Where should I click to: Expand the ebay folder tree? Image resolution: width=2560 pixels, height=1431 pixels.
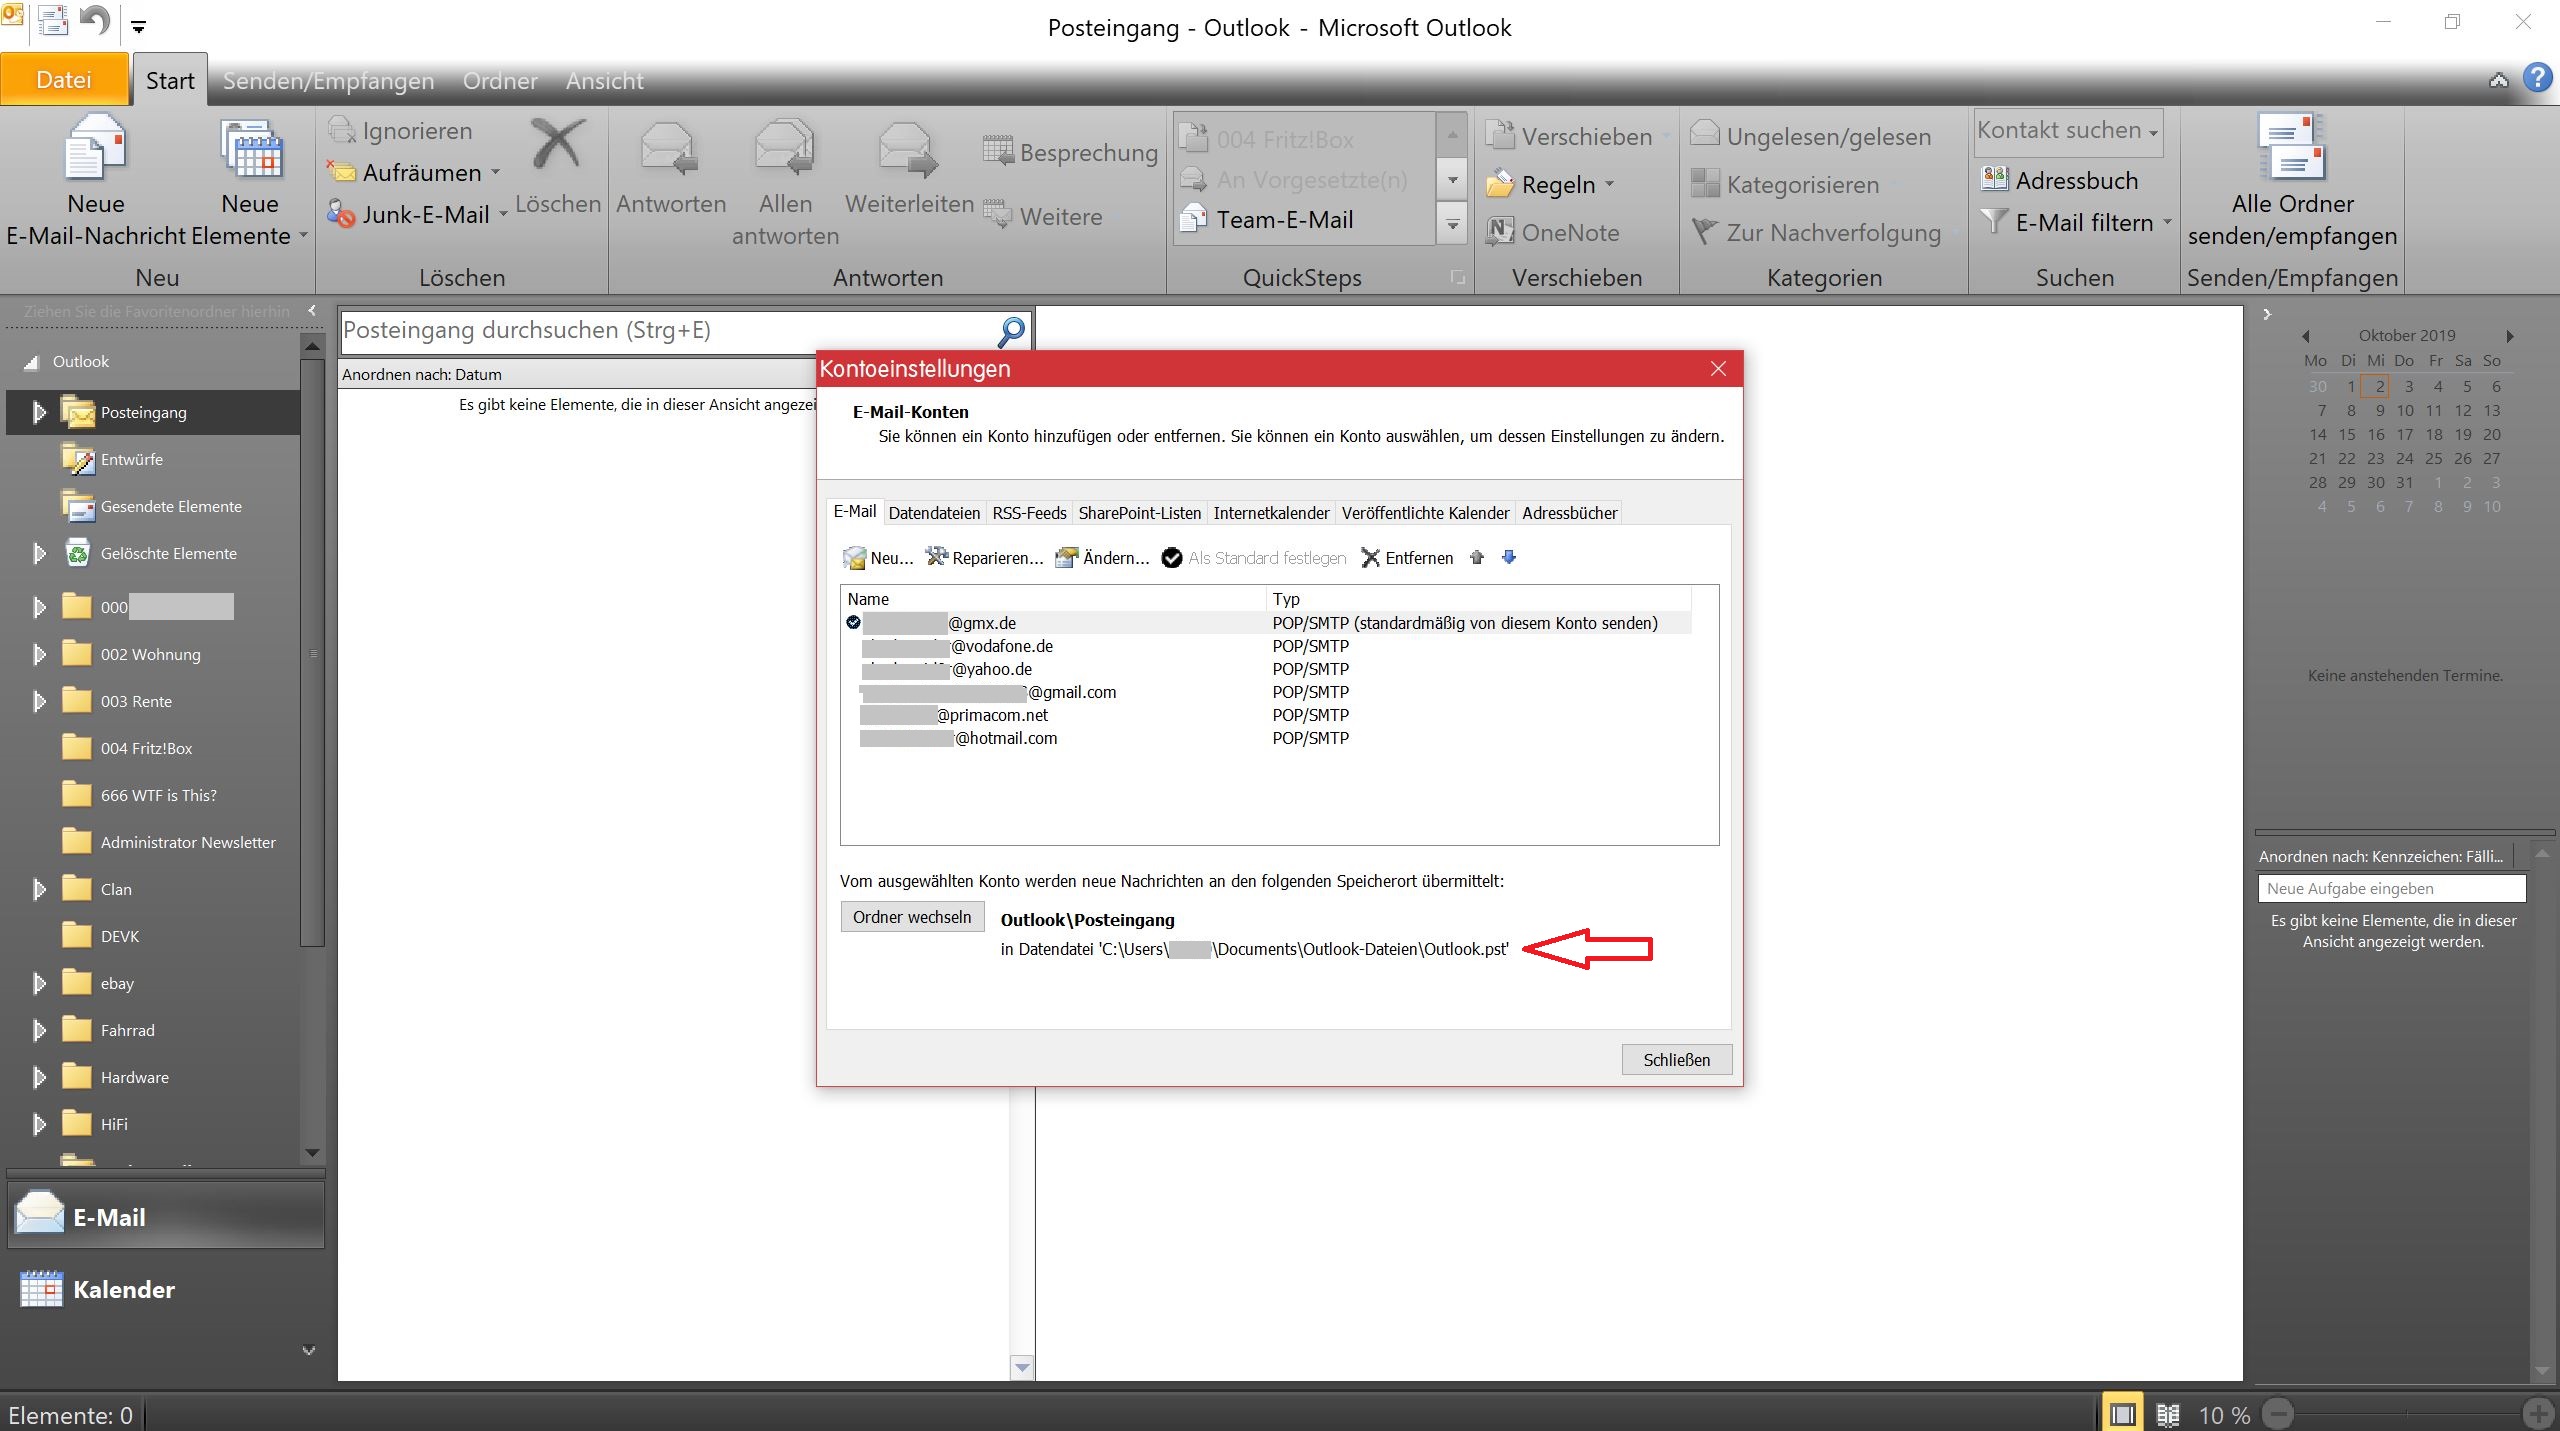point(39,983)
